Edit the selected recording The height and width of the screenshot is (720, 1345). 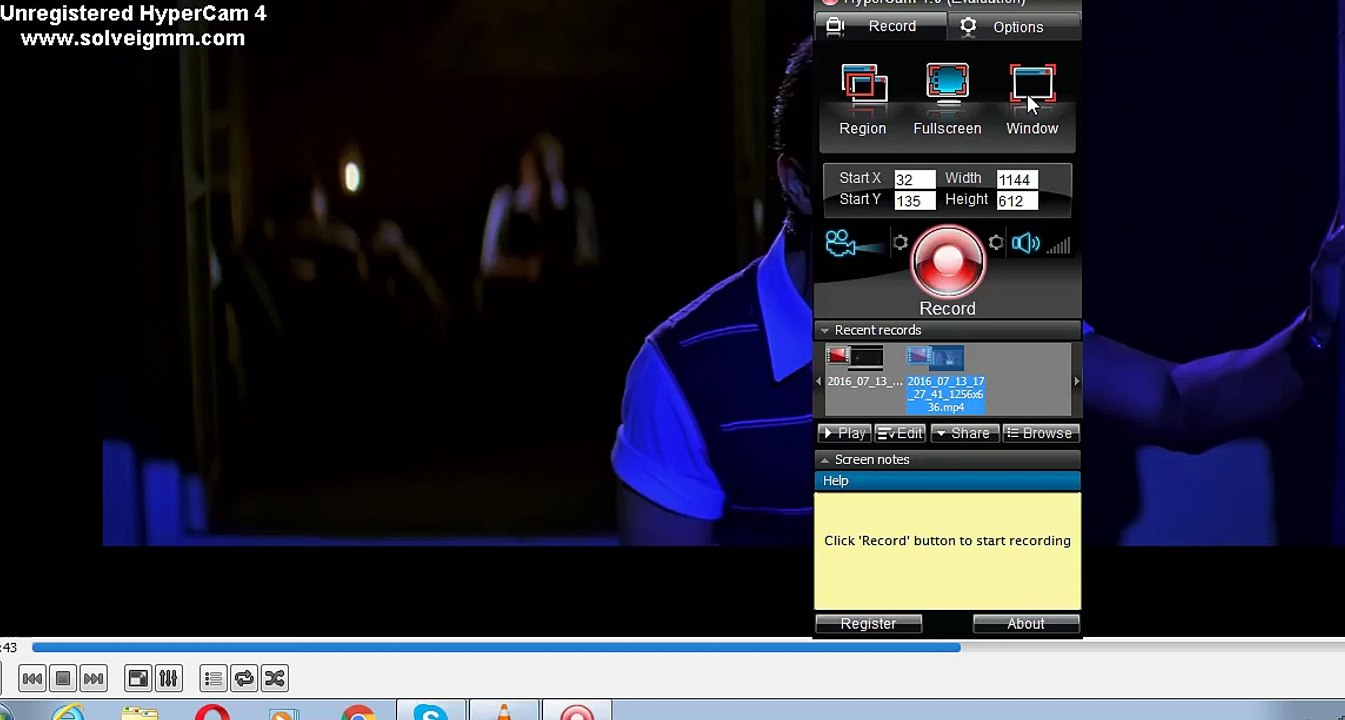tap(900, 433)
